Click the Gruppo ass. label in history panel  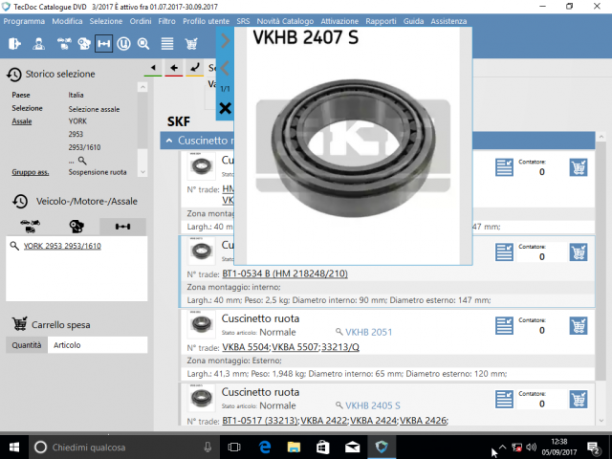(30, 172)
